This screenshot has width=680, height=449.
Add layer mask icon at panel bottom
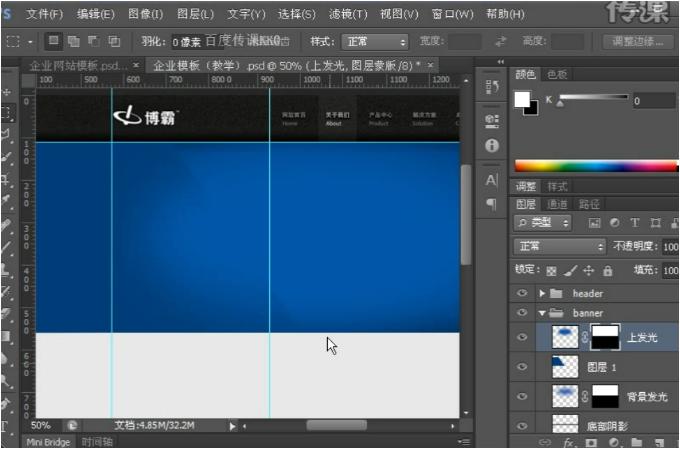(591, 442)
